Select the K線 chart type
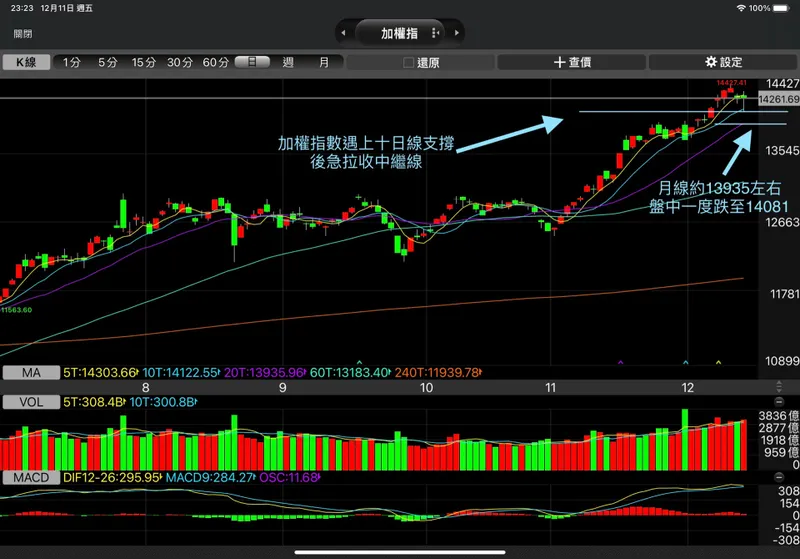Screen dimensions: 800x559 click(27, 62)
